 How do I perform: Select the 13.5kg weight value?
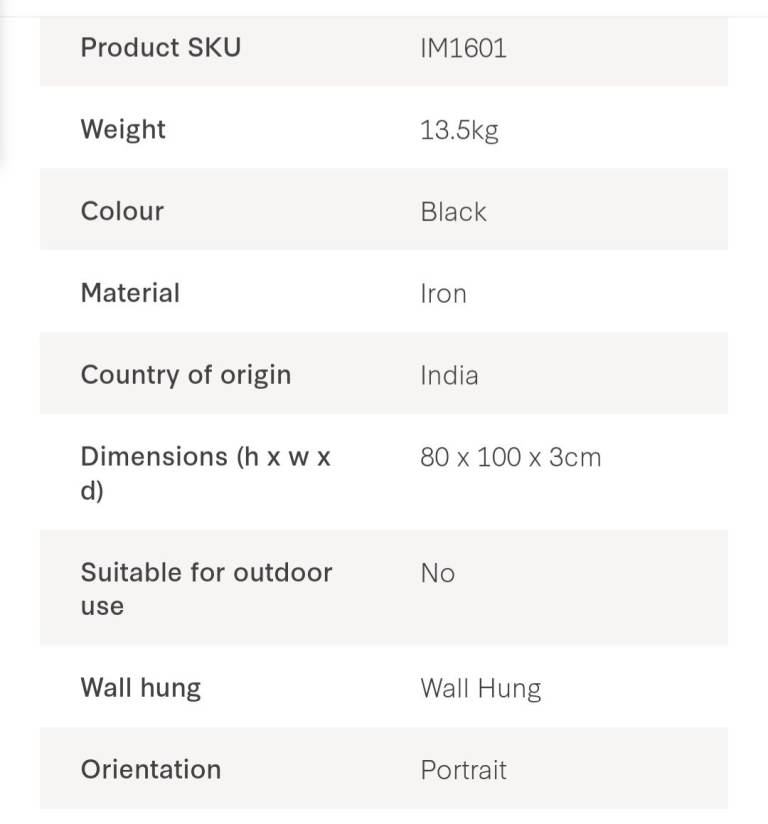[459, 130]
